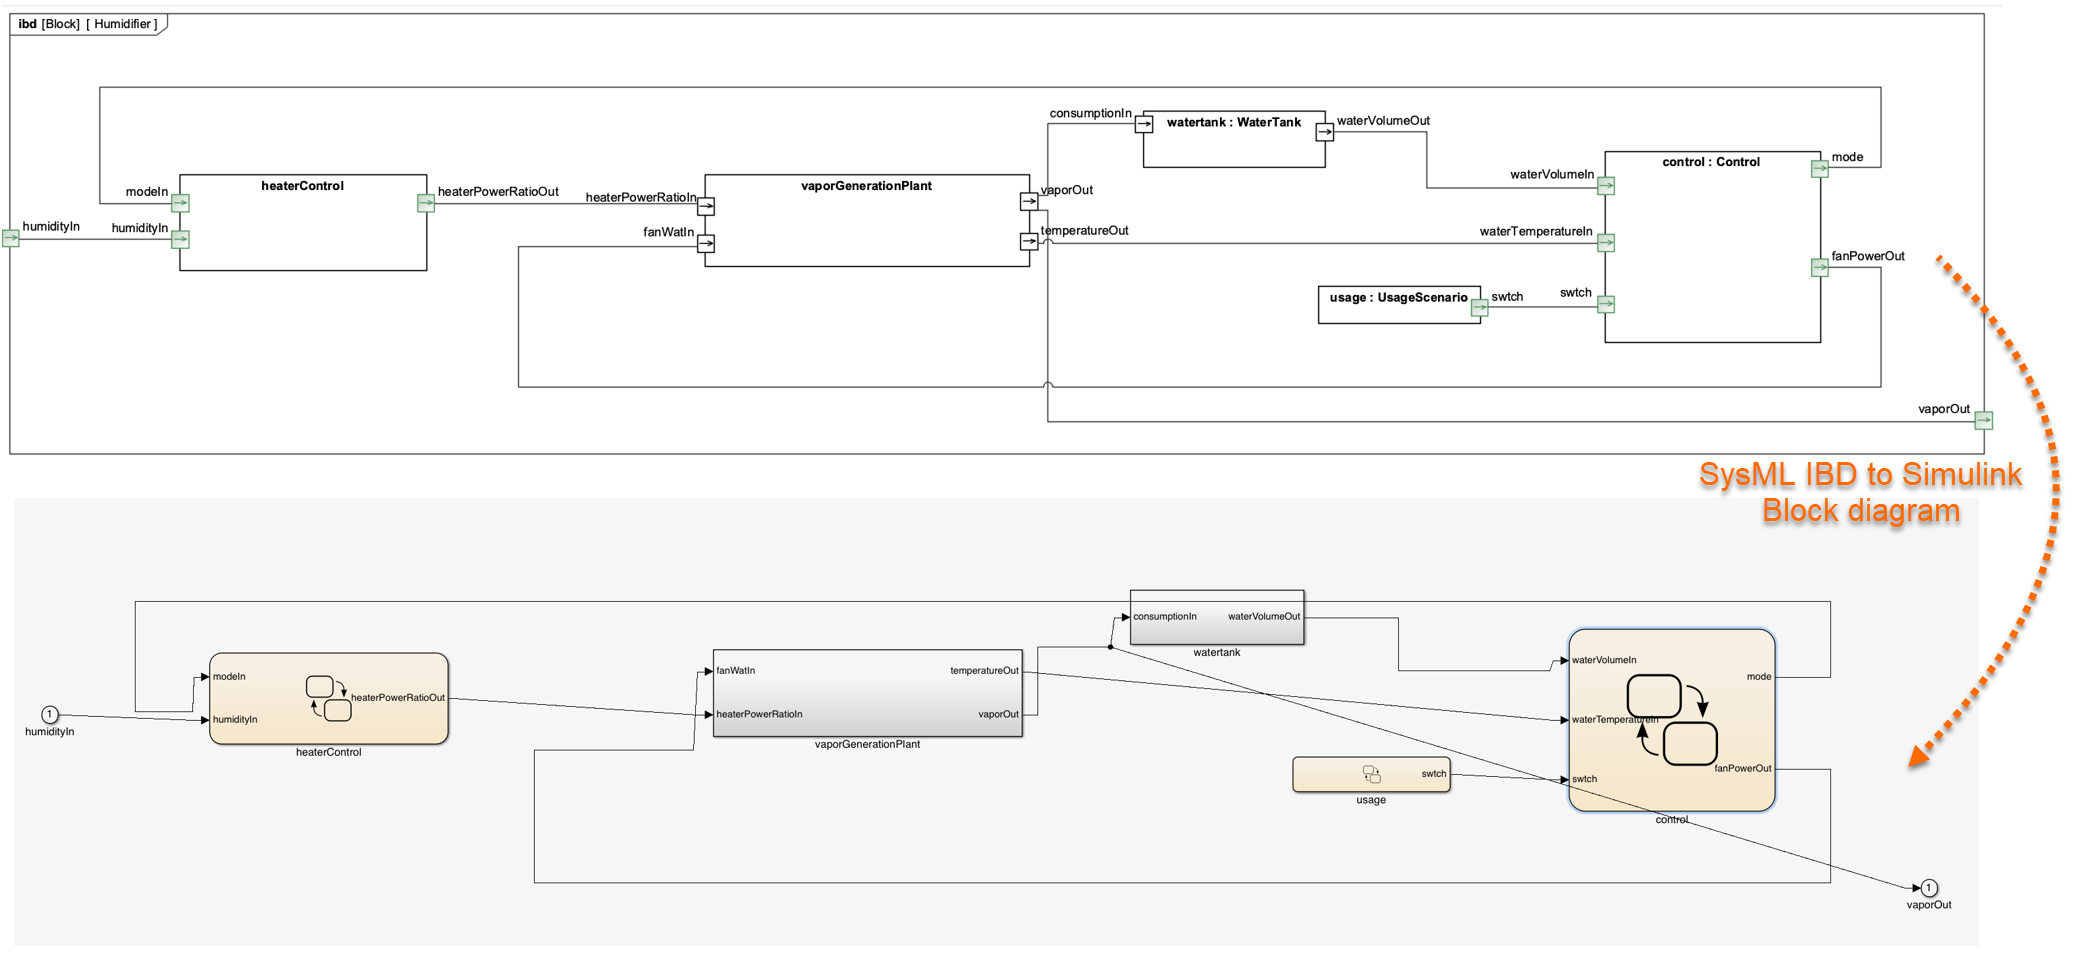Click heaterPowerRatioIn label in Simulink vaporGenerationPlant
The width and height of the screenshot is (2074, 970).
(760, 714)
